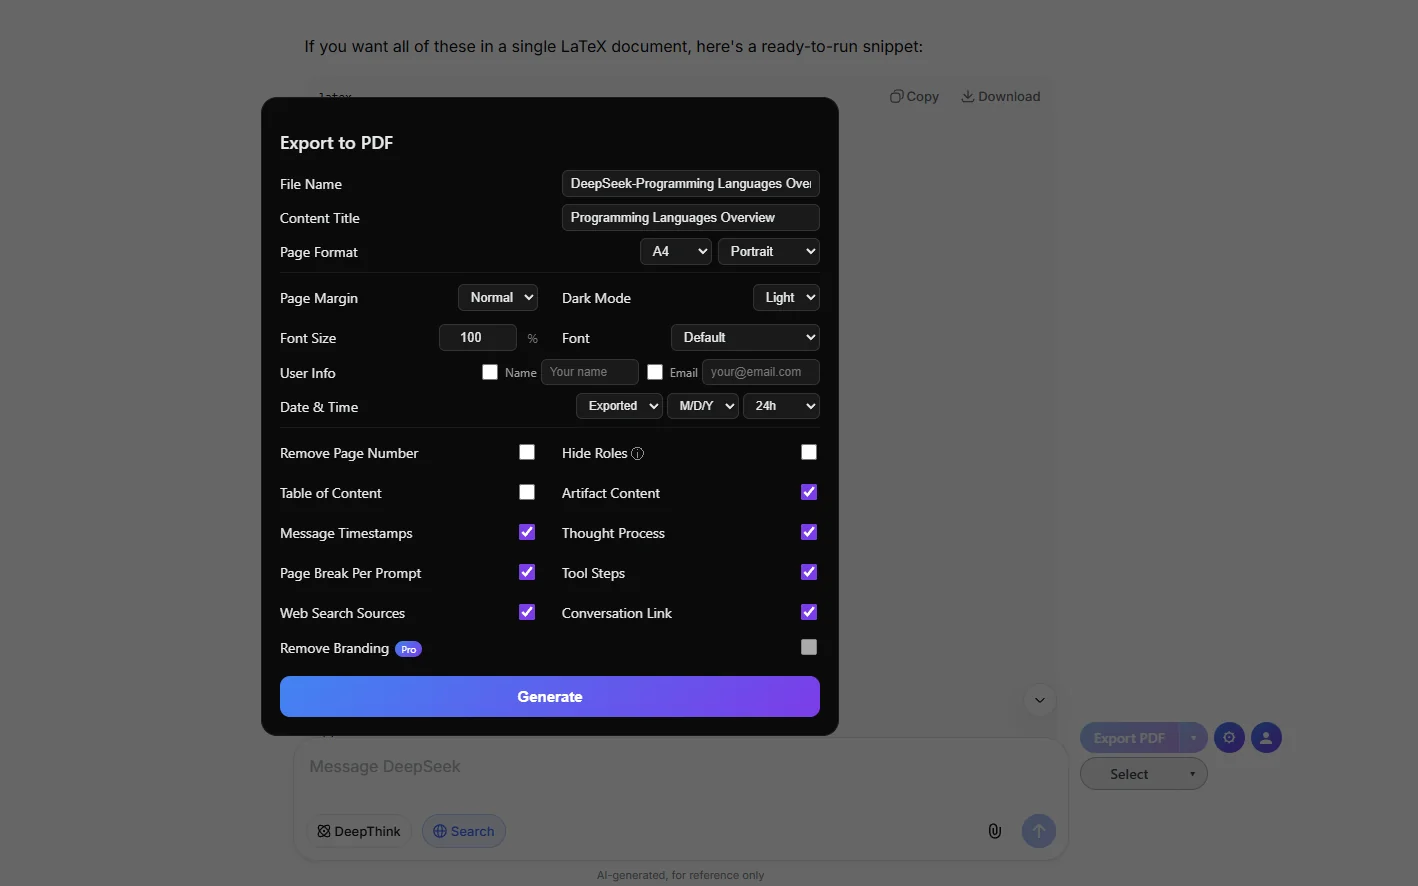The image size is (1418, 886).
Task: Click the settings gear icon beside Export PDF
Action: click(1229, 738)
